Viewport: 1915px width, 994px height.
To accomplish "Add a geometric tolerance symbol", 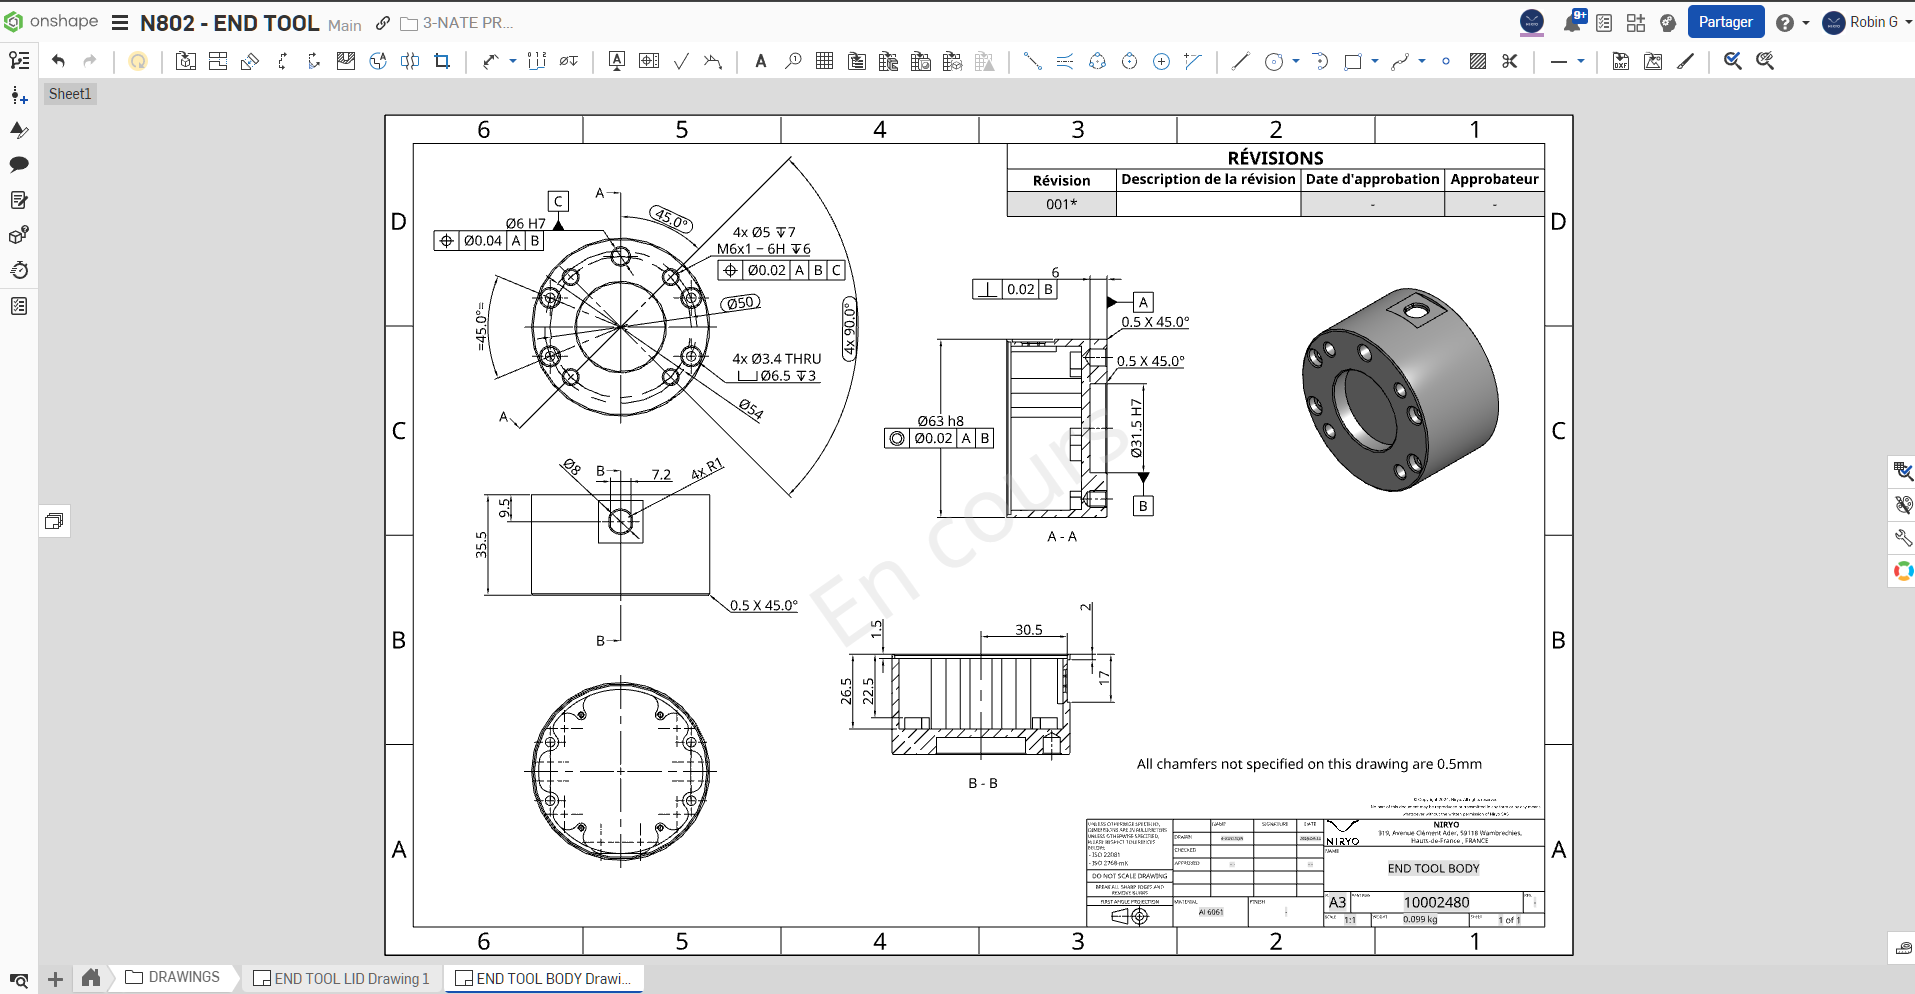I will [x=648, y=61].
